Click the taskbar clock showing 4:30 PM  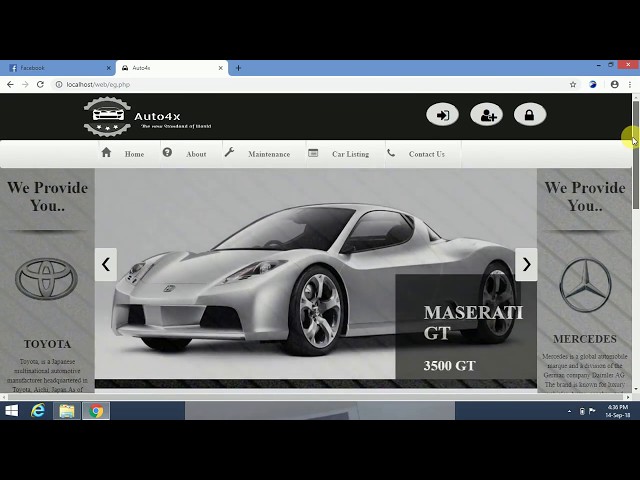[x=618, y=411]
